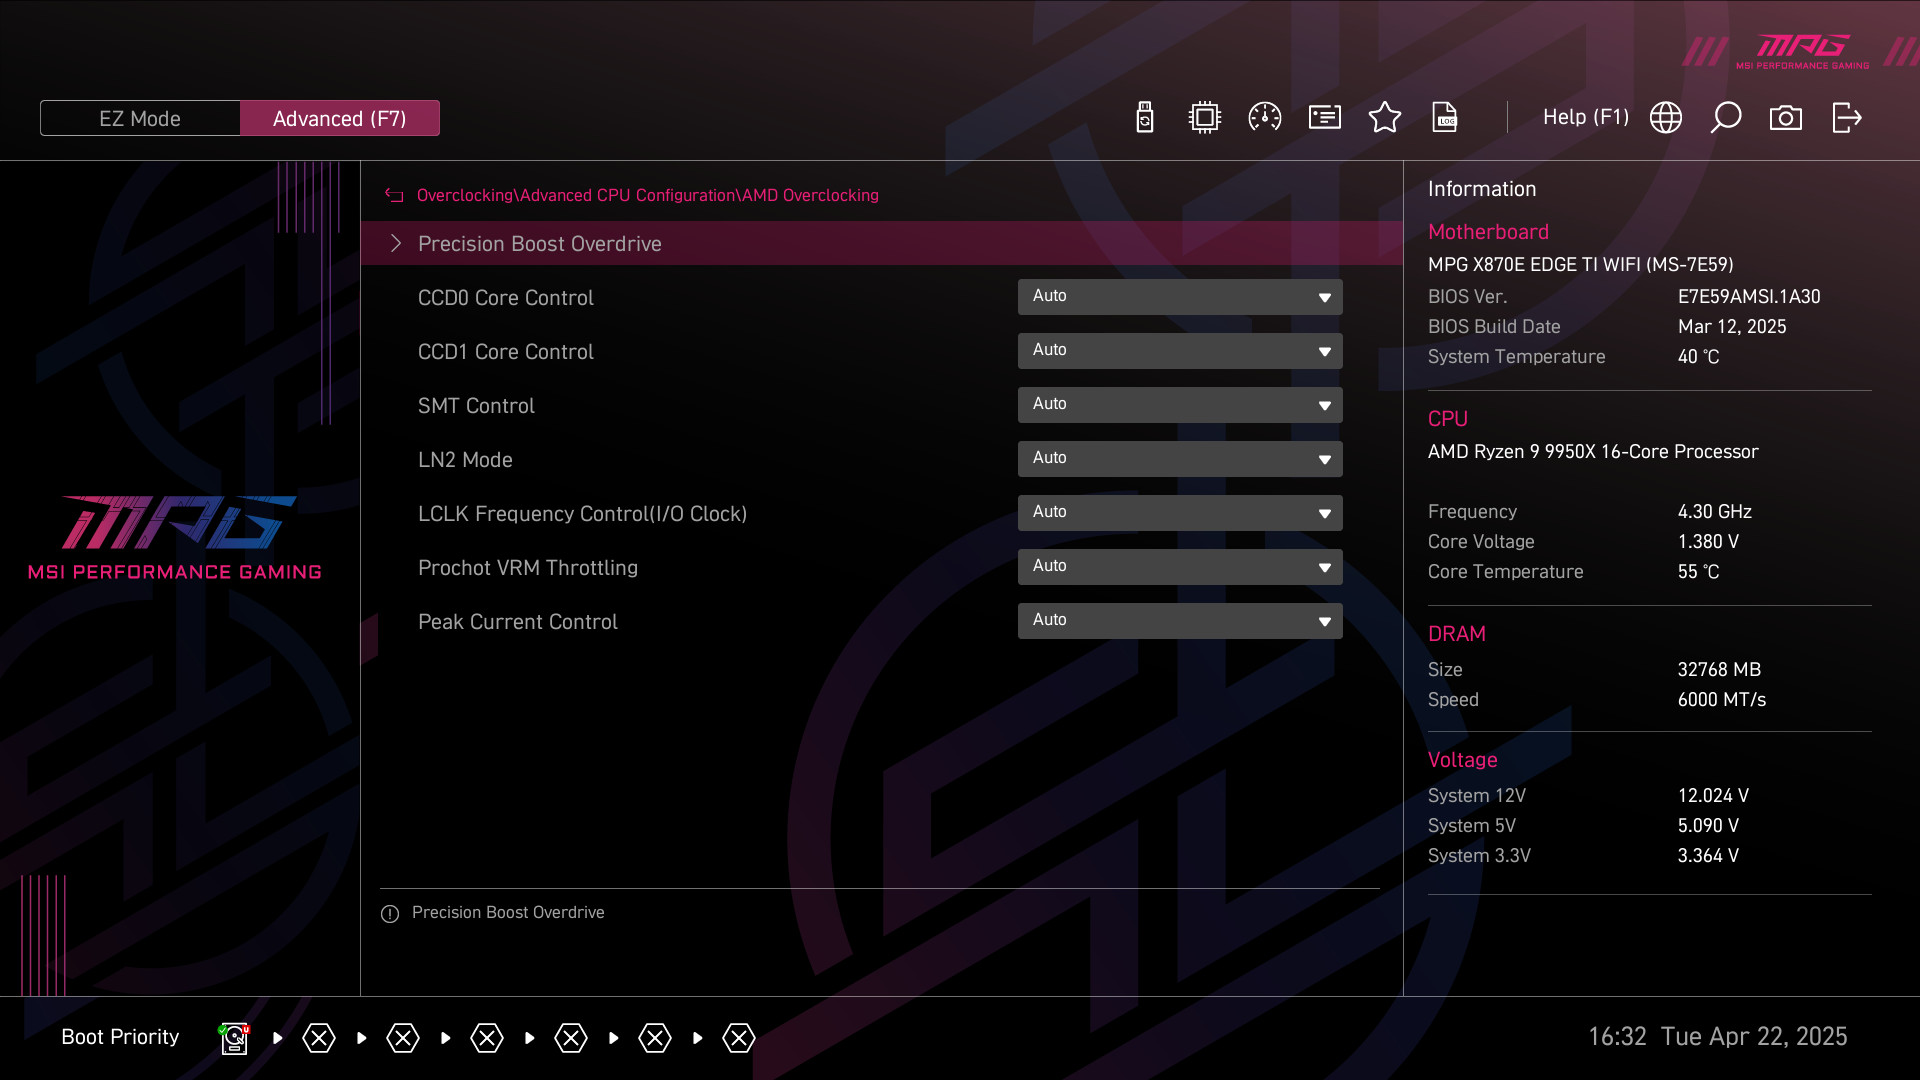
Task: Open the Peak Current Control dropdown
Action: [x=1180, y=621]
